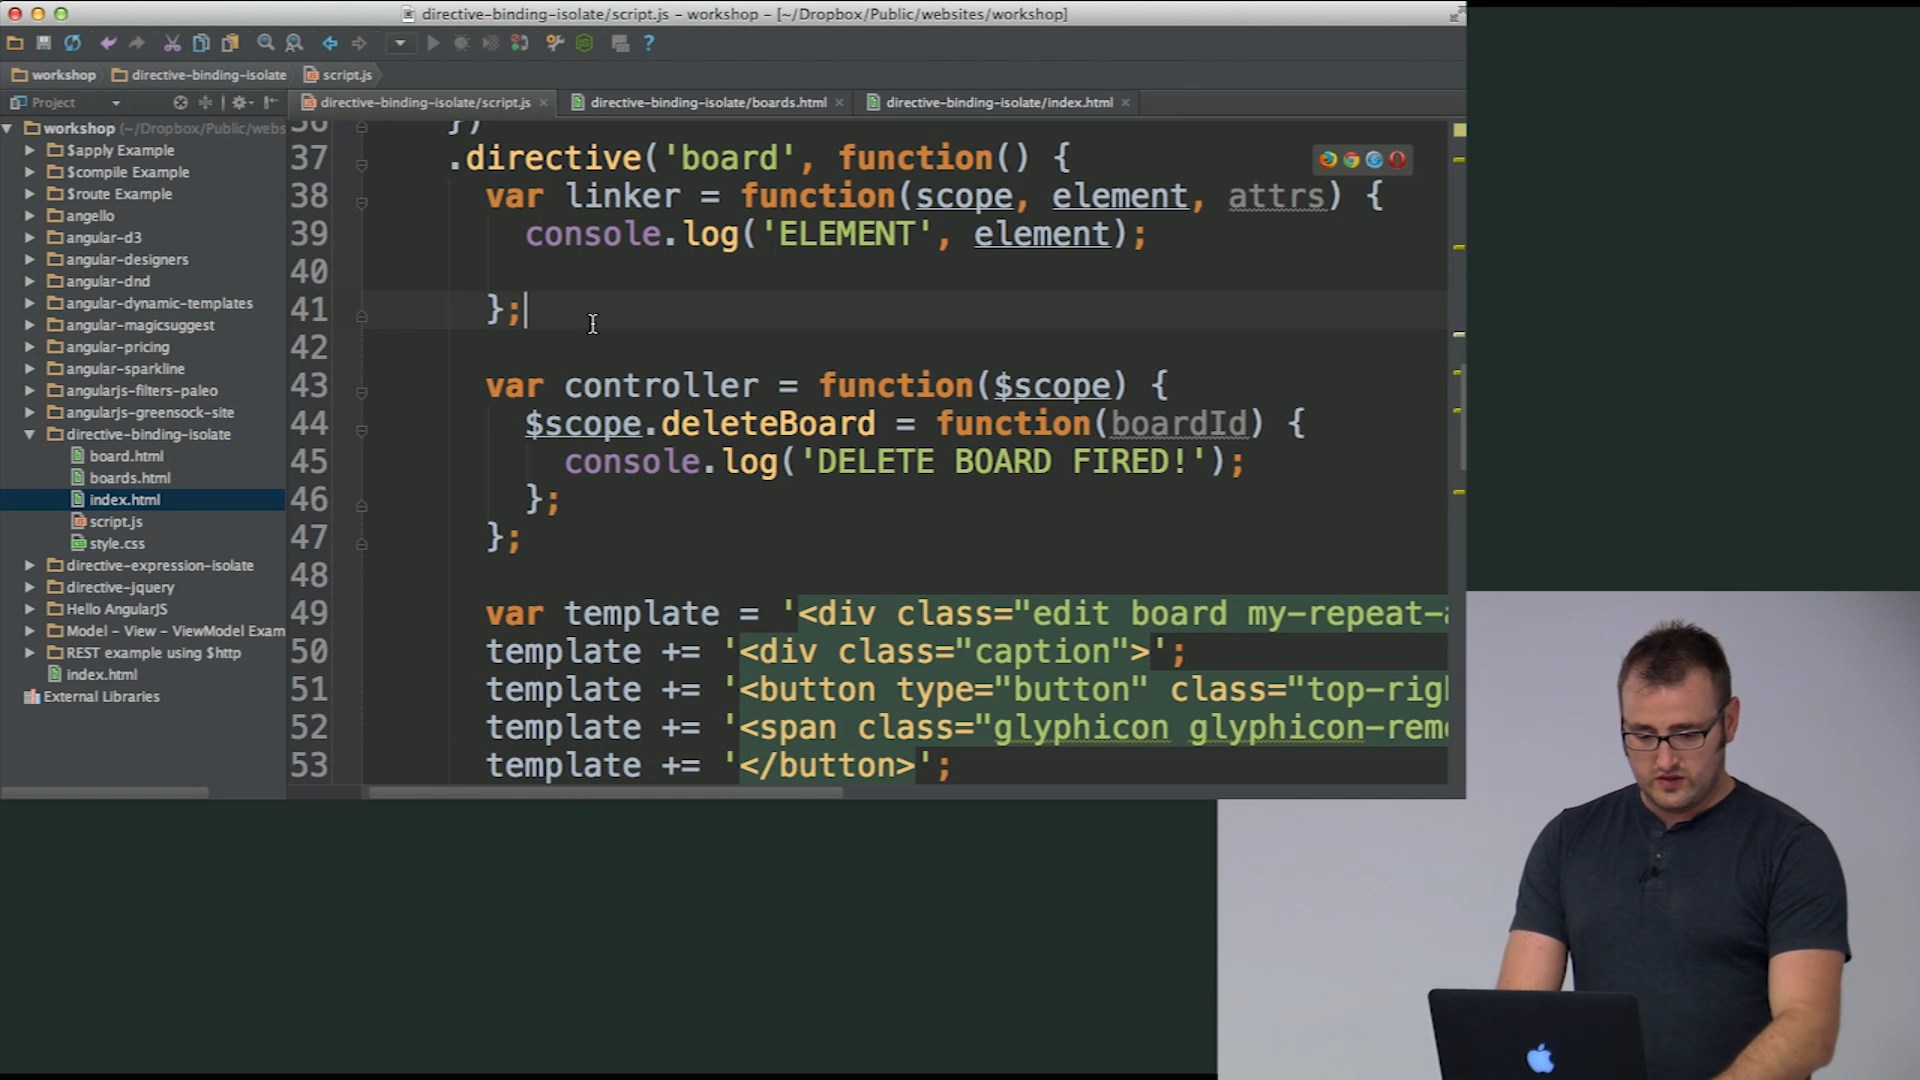Click the file search icon in toolbar
The width and height of the screenshot is (1920, 1080).
pos(265,42)
